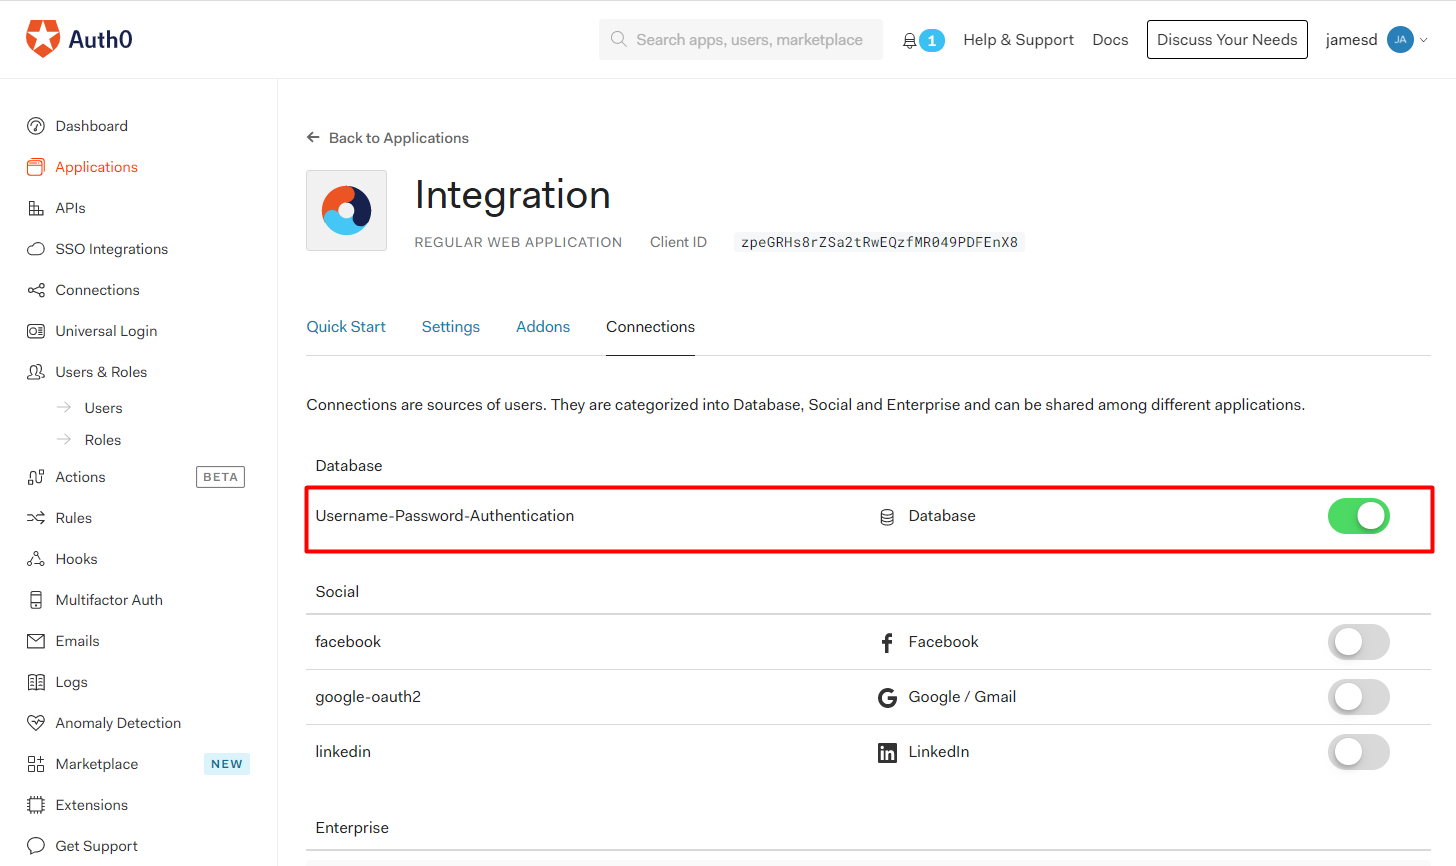This screenshot has width=1456, height=866.
Task: Click the SSO Integrations cloud icon
Action: [x=36, y=249]
